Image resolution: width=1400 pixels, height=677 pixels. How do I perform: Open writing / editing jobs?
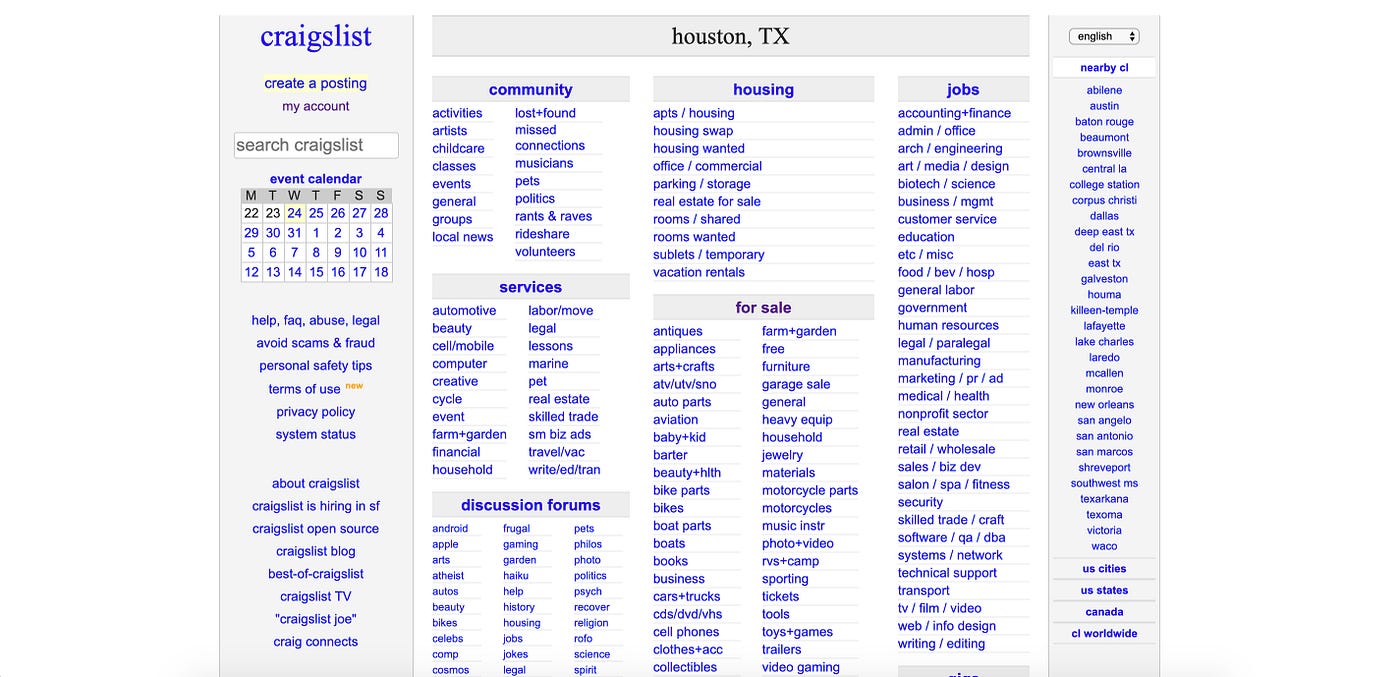point(941,644)
